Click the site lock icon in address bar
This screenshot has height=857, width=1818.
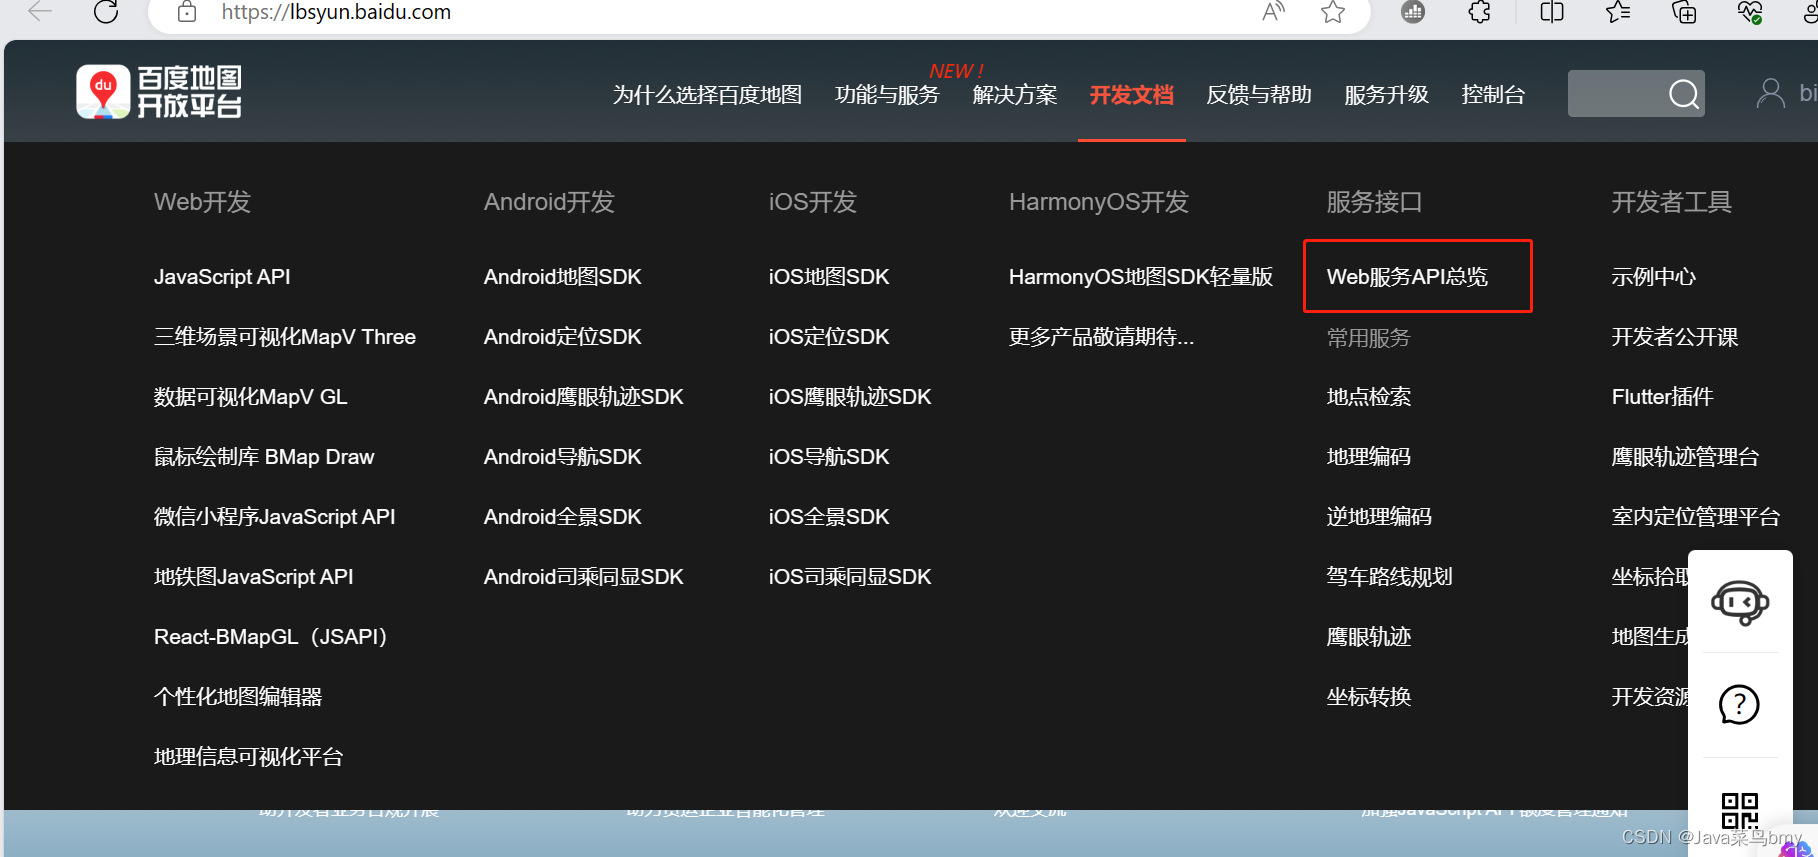click(187, 12)
